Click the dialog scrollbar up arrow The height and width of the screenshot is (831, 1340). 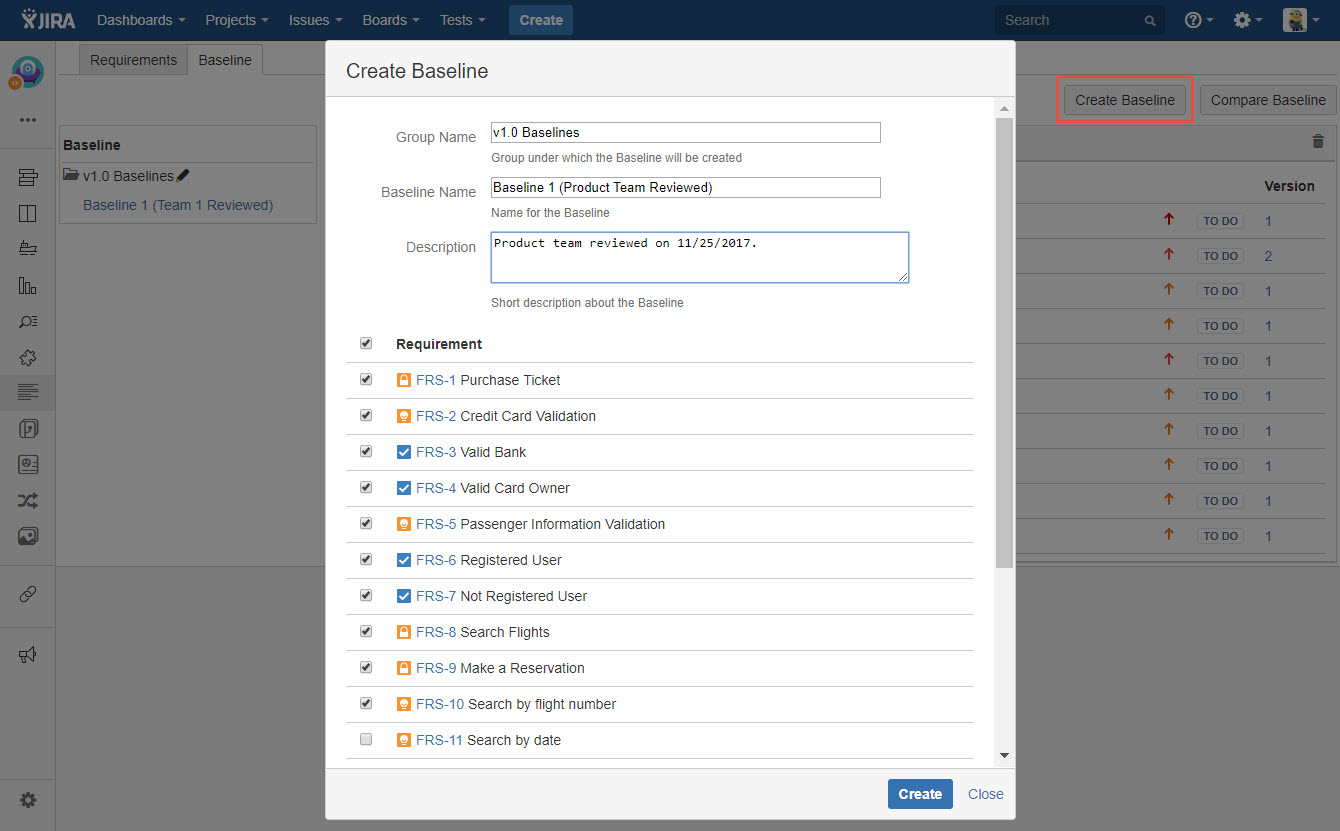[1004, 108]
